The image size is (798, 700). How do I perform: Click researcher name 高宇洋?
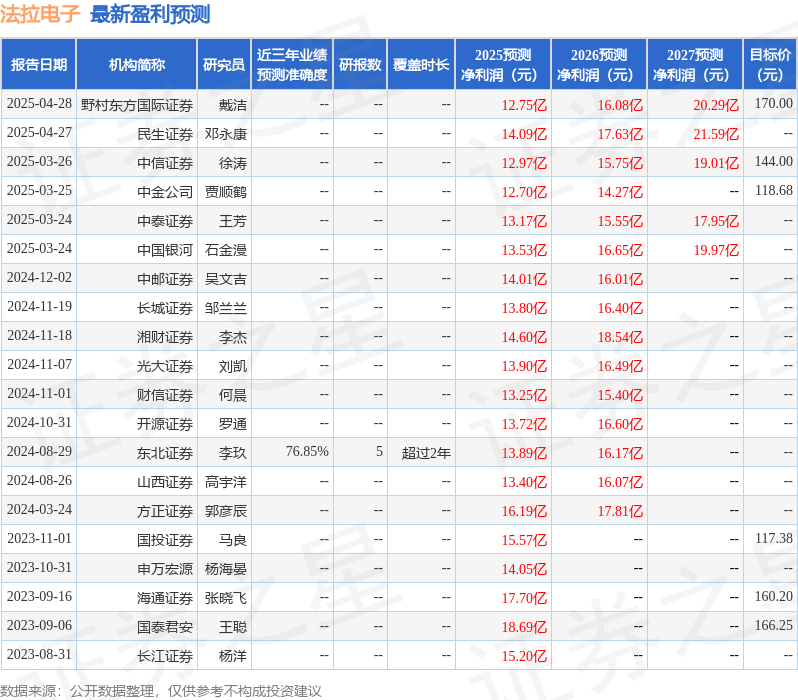[x=225, y=483]
